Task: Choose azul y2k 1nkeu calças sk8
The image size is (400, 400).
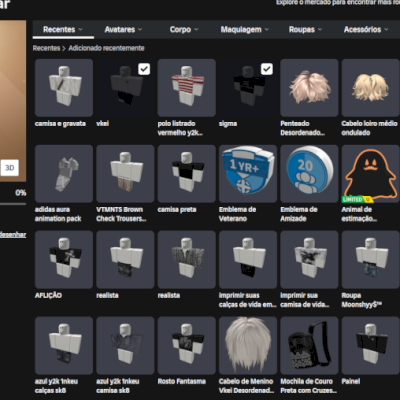Action: coord(64,345)
